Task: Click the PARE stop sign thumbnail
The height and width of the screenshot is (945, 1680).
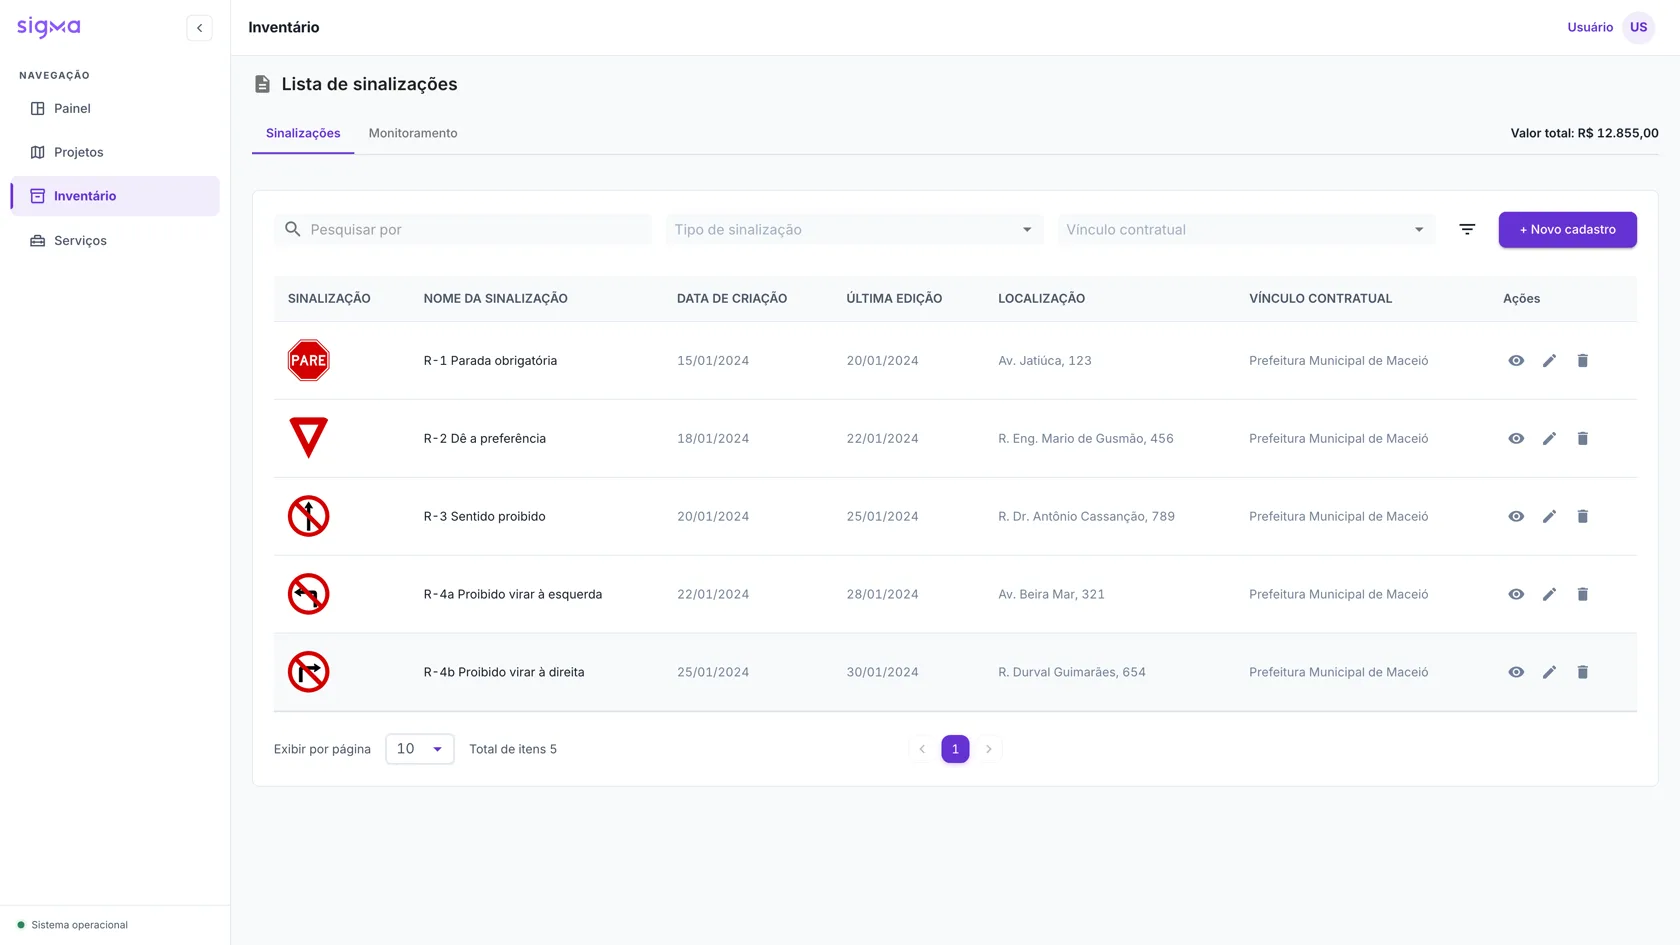Action: pyautogui.click(x=308, y=360)
